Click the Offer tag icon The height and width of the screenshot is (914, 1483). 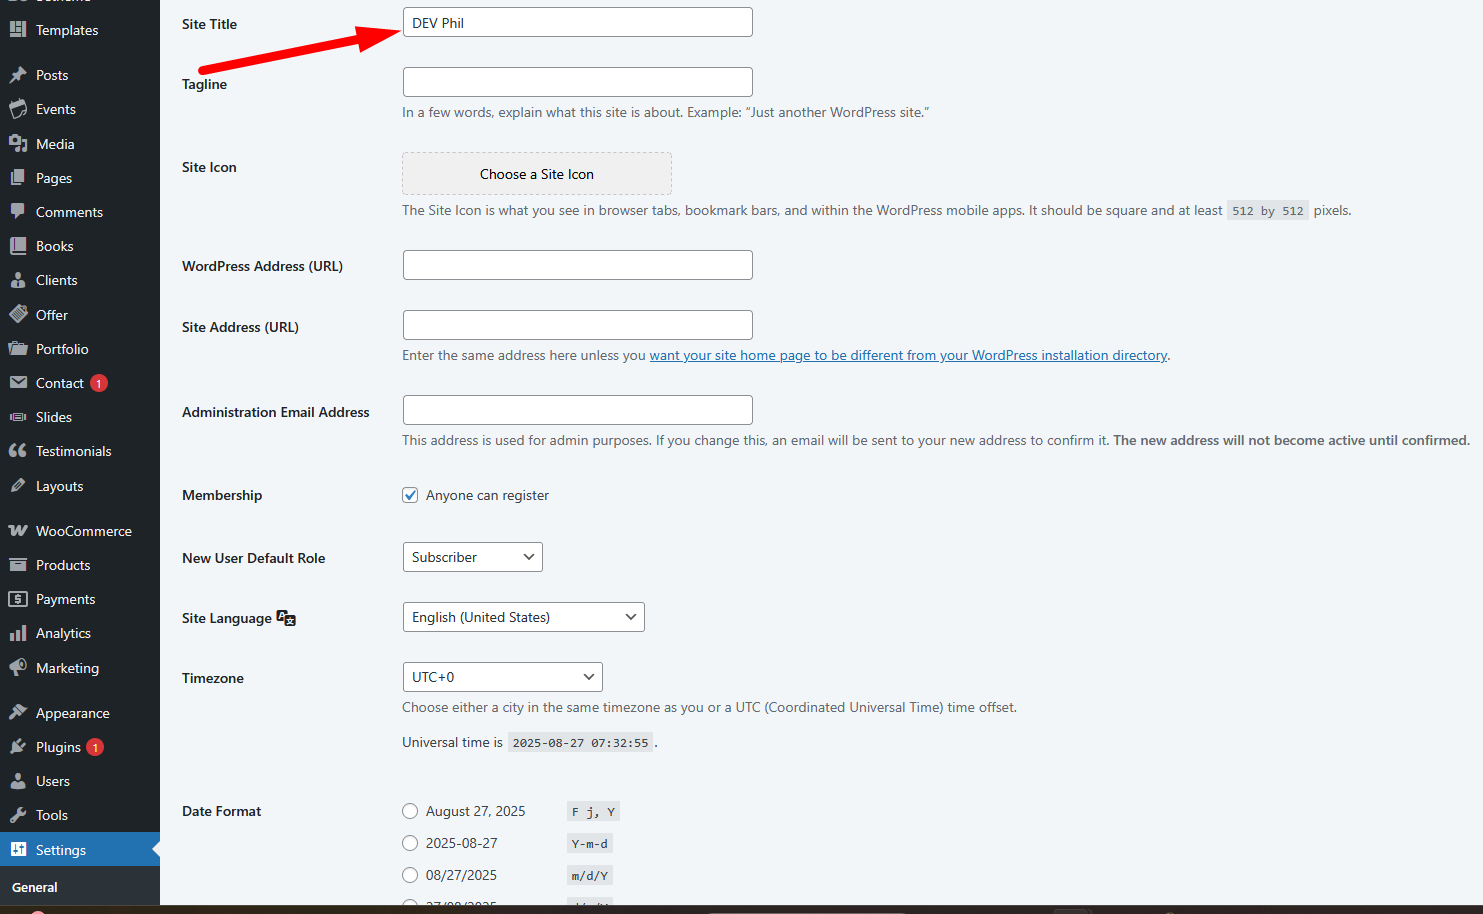click(18, 315)
